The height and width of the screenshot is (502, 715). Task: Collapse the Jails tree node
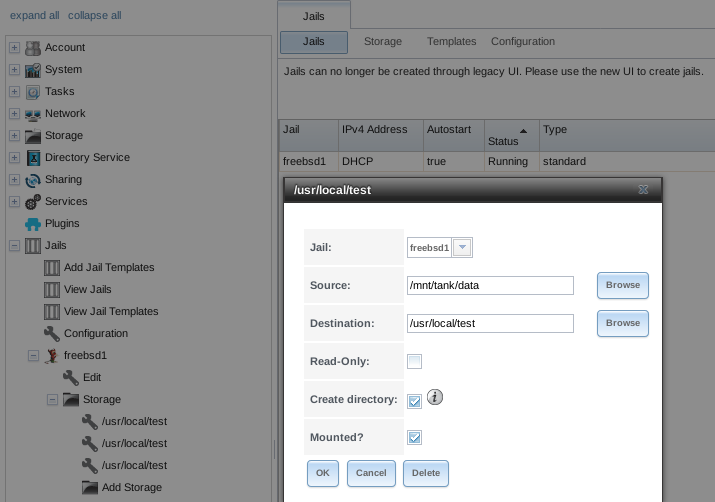[14, 246]
